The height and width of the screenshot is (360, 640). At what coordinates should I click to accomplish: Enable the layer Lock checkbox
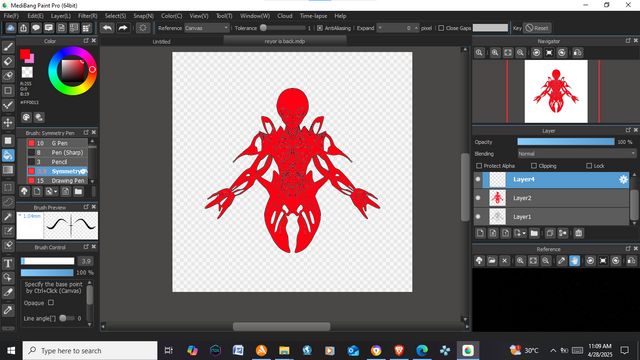coord(589,166)
